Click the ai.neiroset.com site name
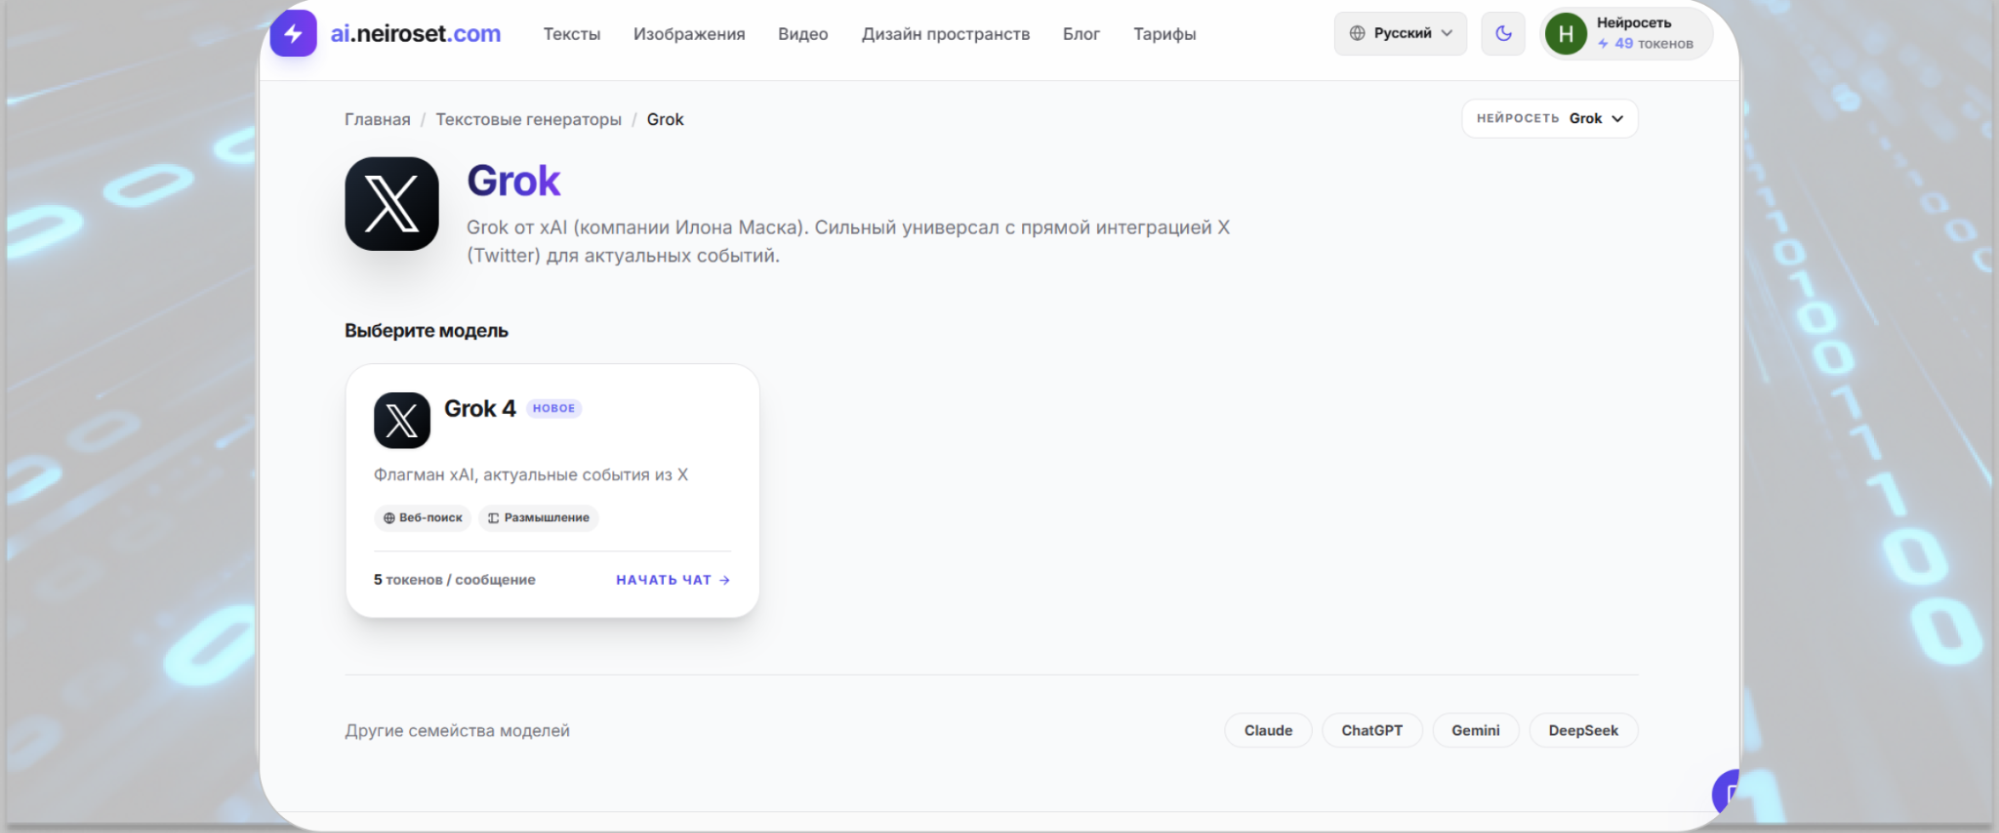The image size is (1999, 833). point(416,33)
